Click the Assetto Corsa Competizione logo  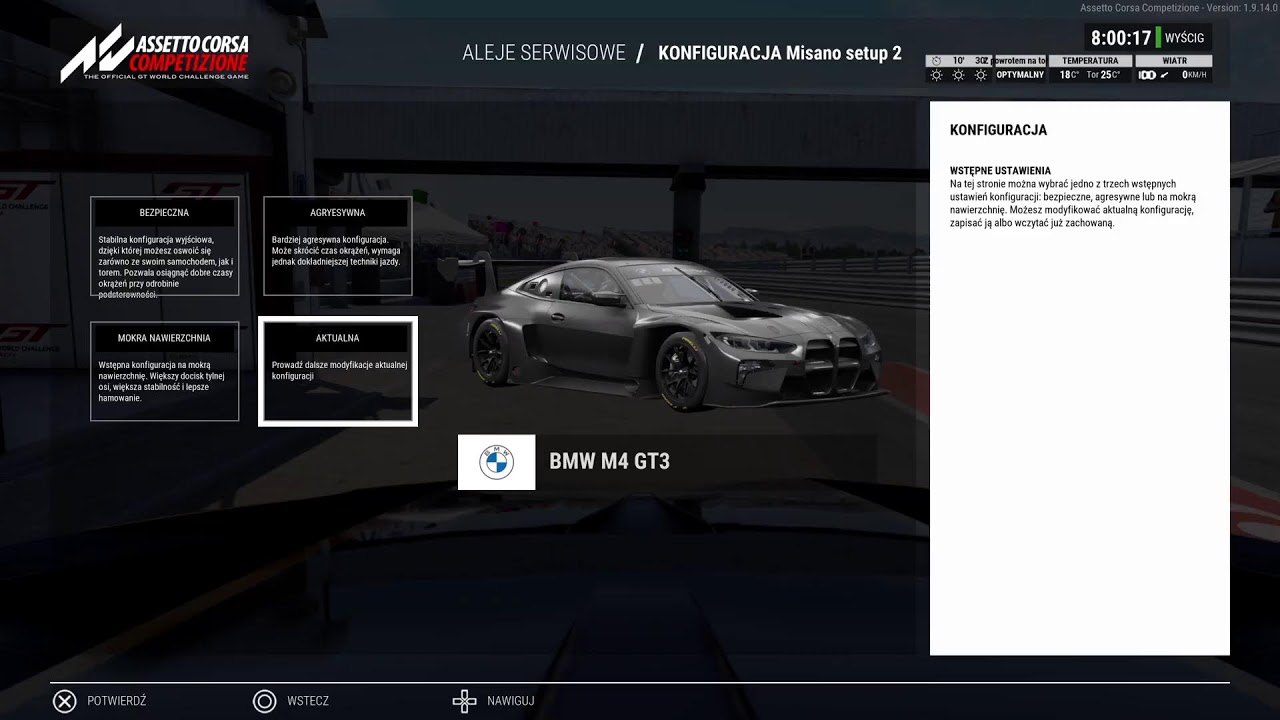pos(155,52)
